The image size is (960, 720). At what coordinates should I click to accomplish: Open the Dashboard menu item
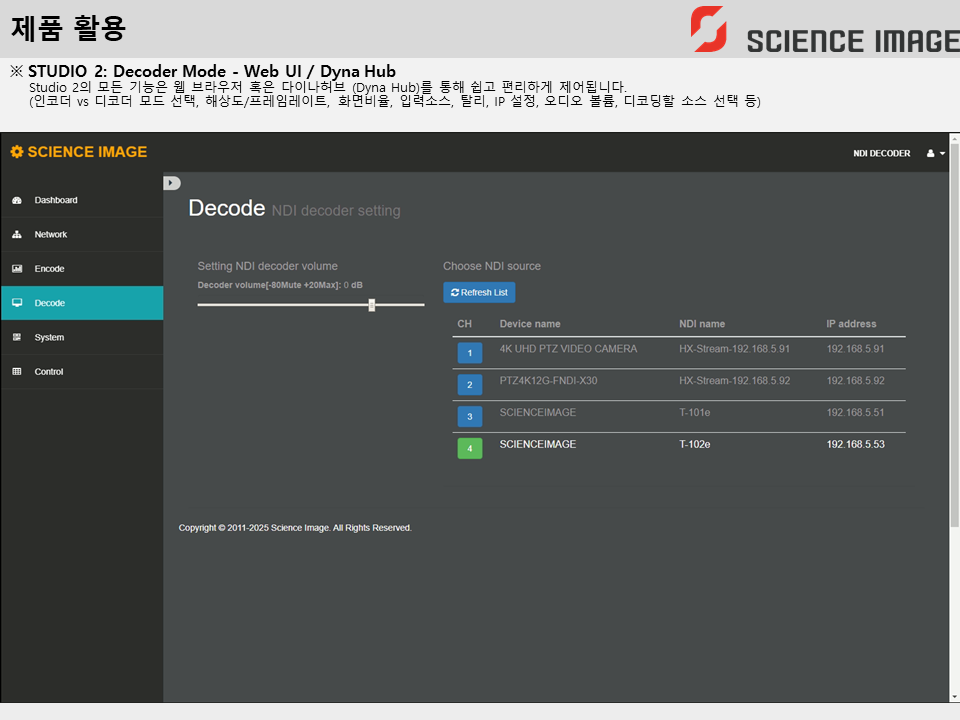click(x=82, y=200)
